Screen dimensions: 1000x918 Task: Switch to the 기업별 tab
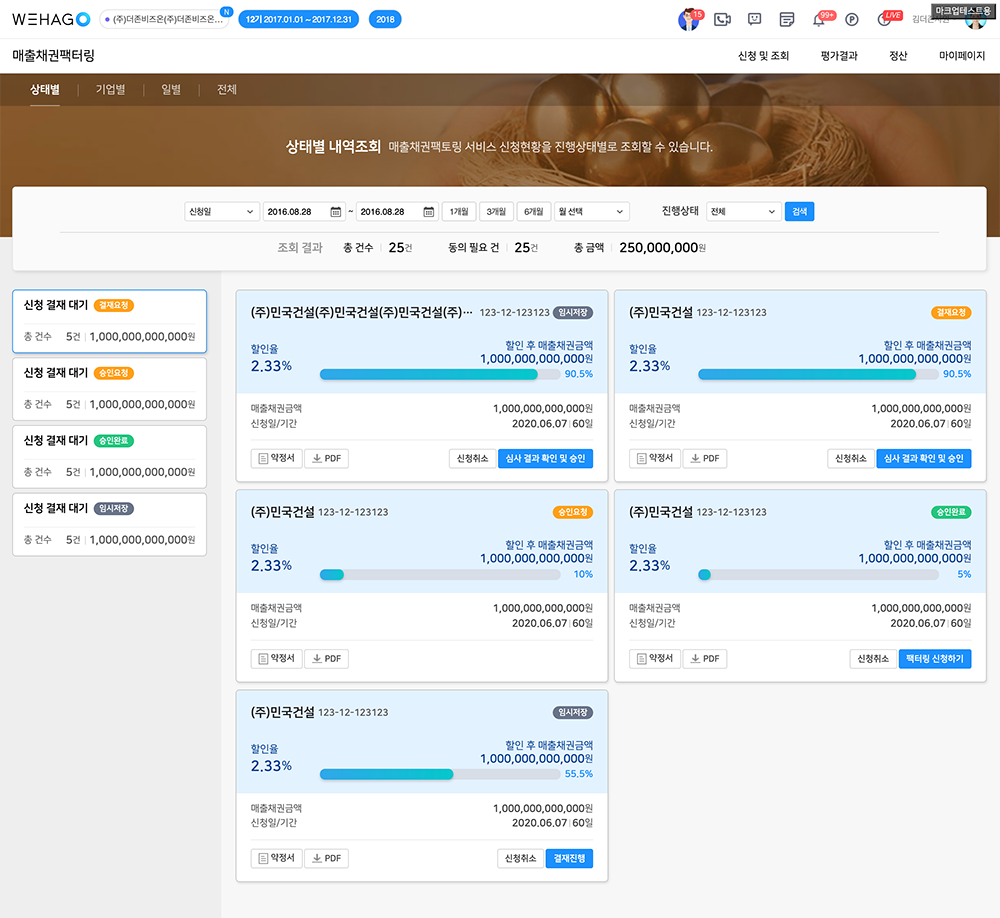point(110,89)
